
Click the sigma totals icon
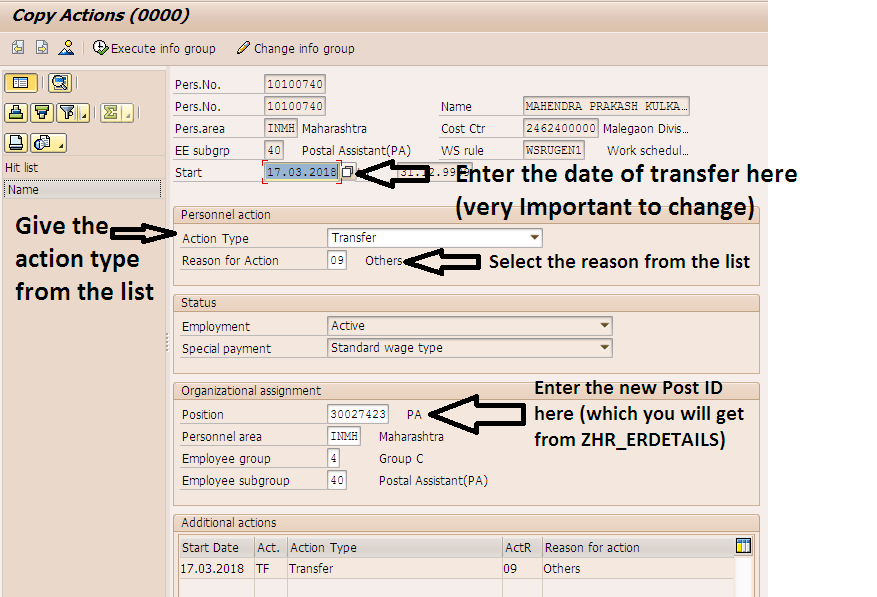tap(112, 111)
